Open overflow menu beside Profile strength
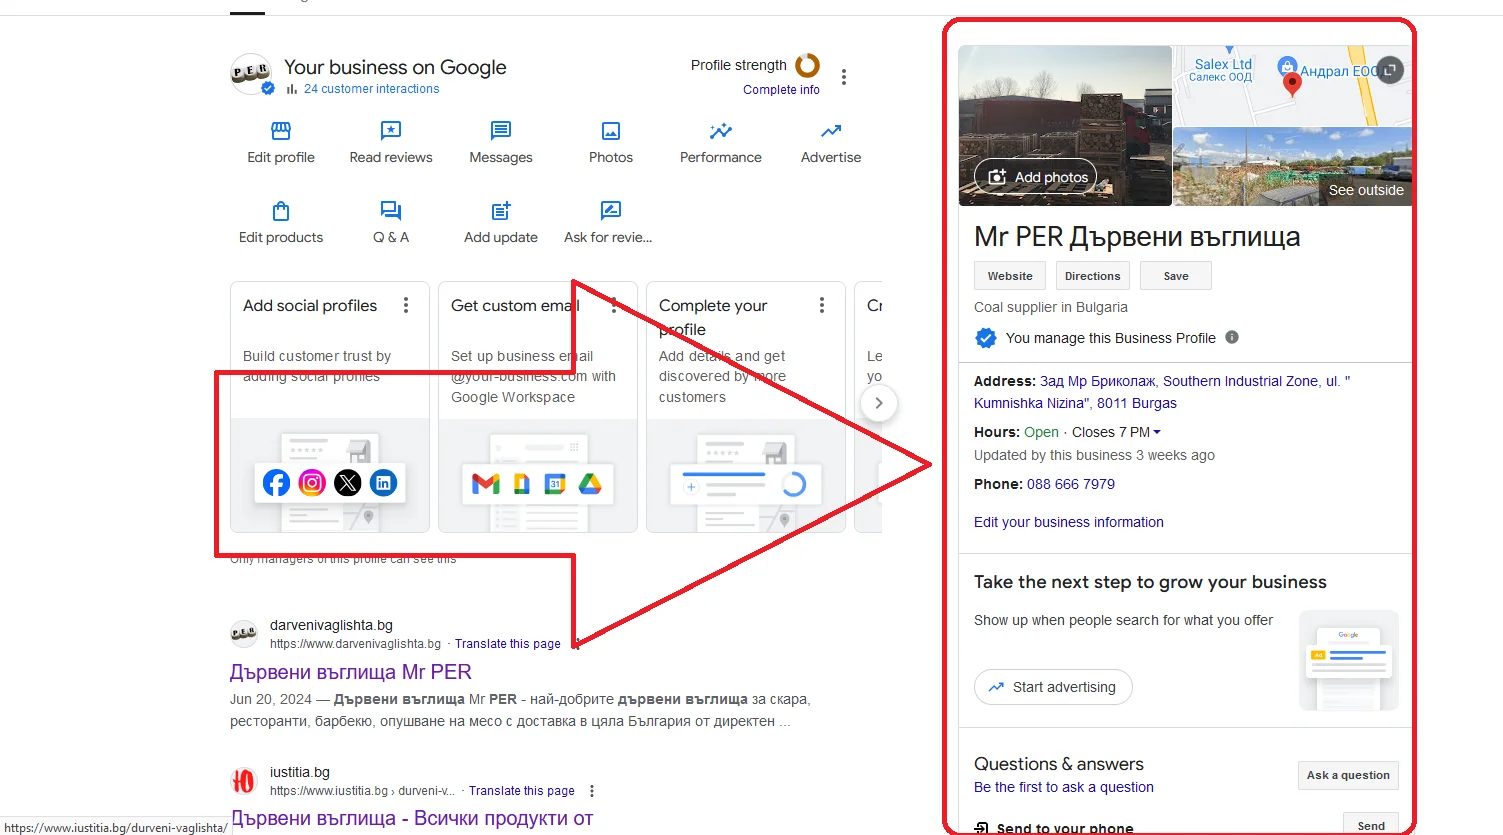This screenshot has width=1503, height=835. coord(843,76)
